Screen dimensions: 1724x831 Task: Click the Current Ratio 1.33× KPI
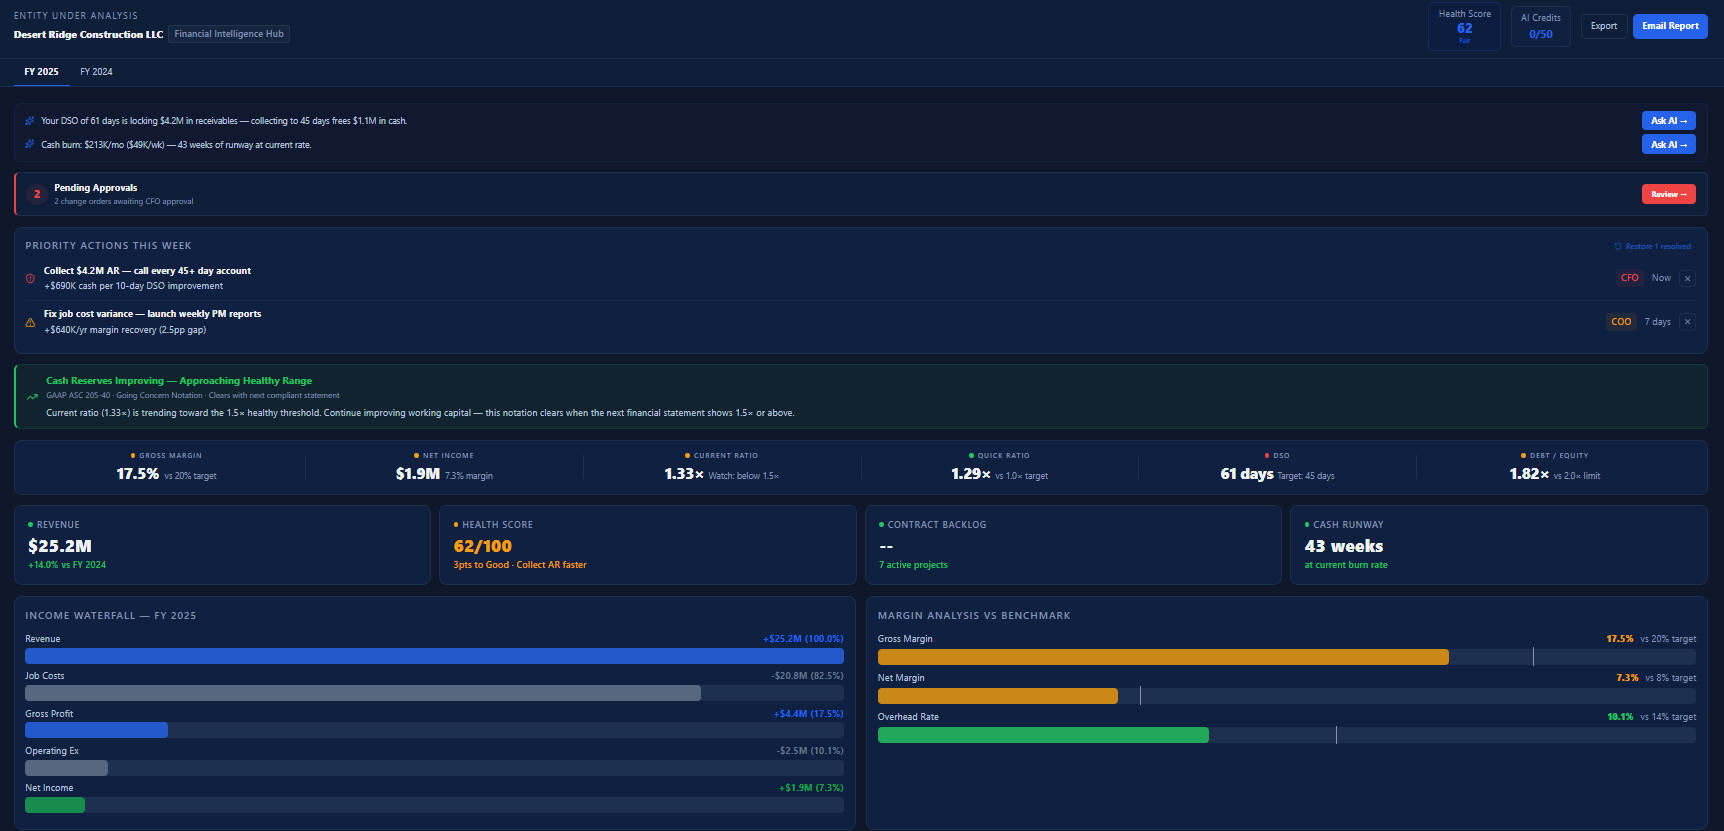pos(721,467)
